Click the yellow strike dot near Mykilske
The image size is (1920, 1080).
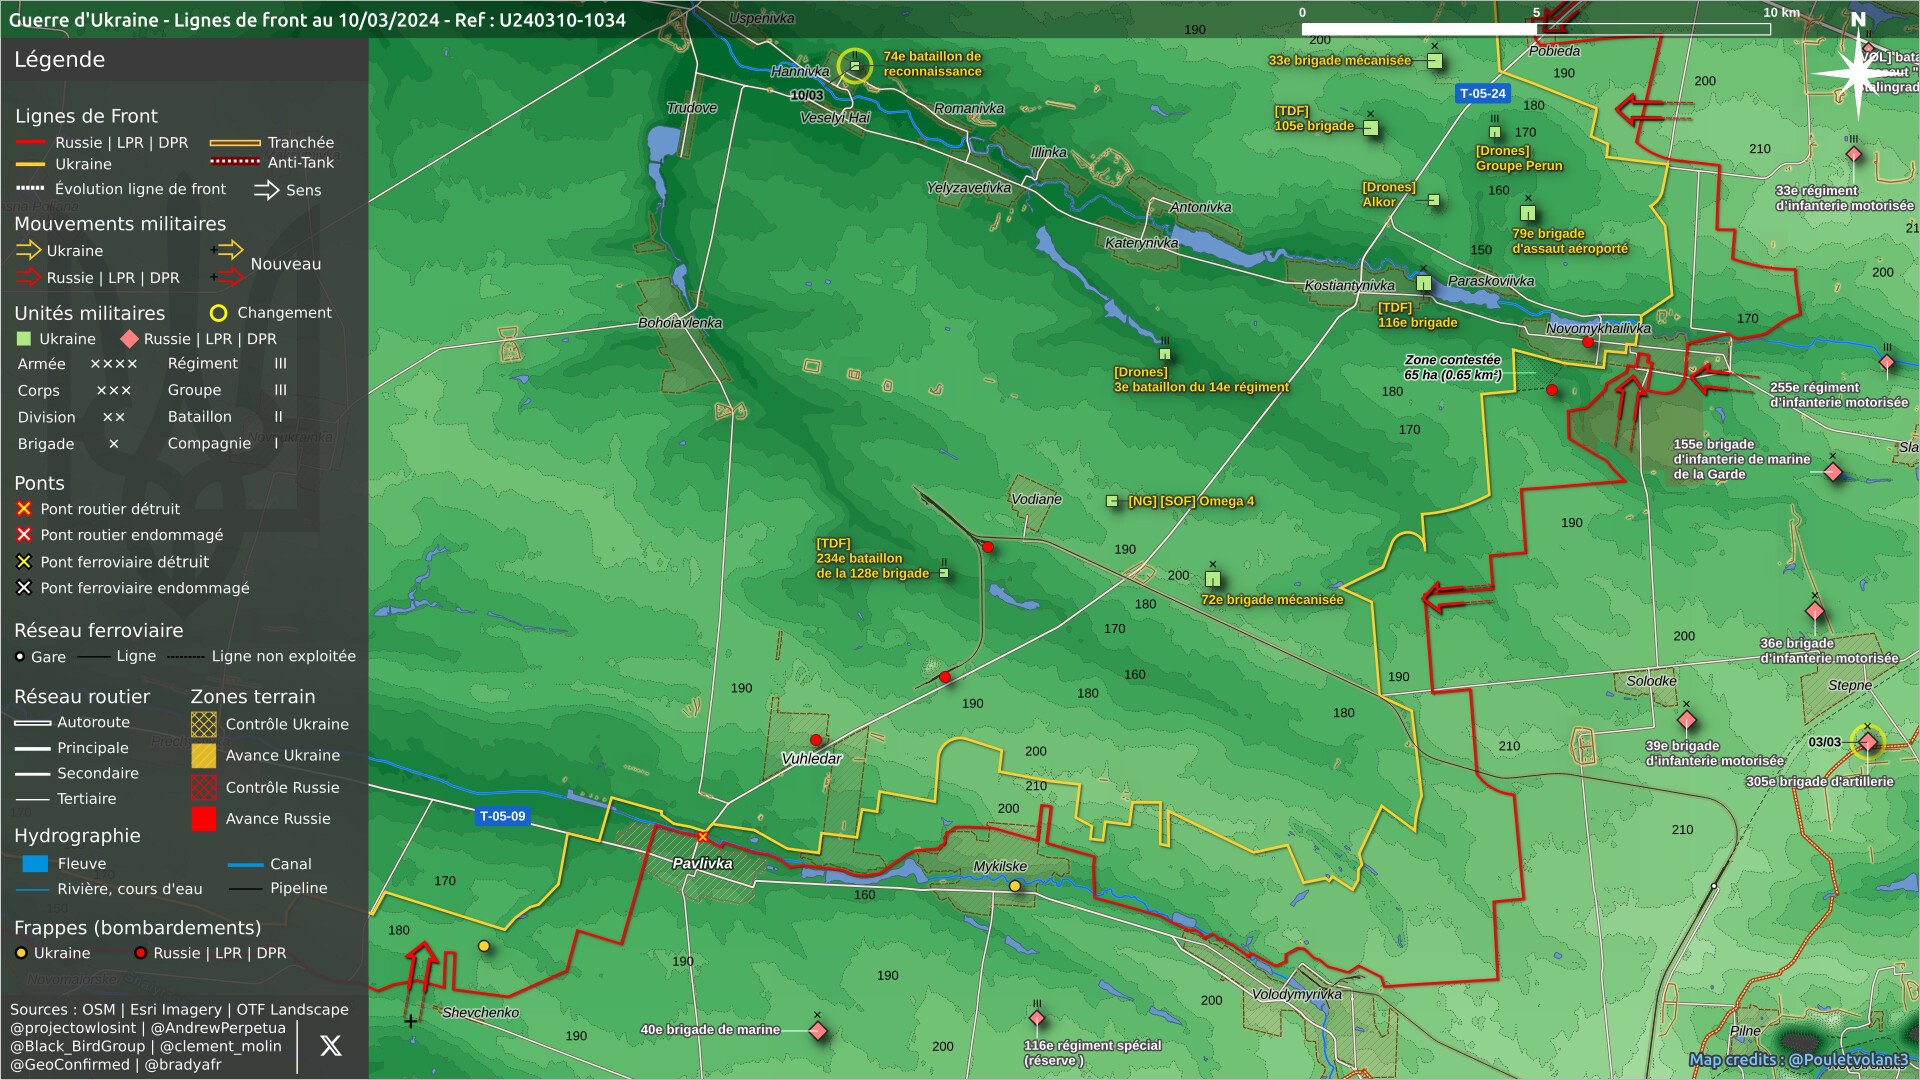(x=1015, y=886)
